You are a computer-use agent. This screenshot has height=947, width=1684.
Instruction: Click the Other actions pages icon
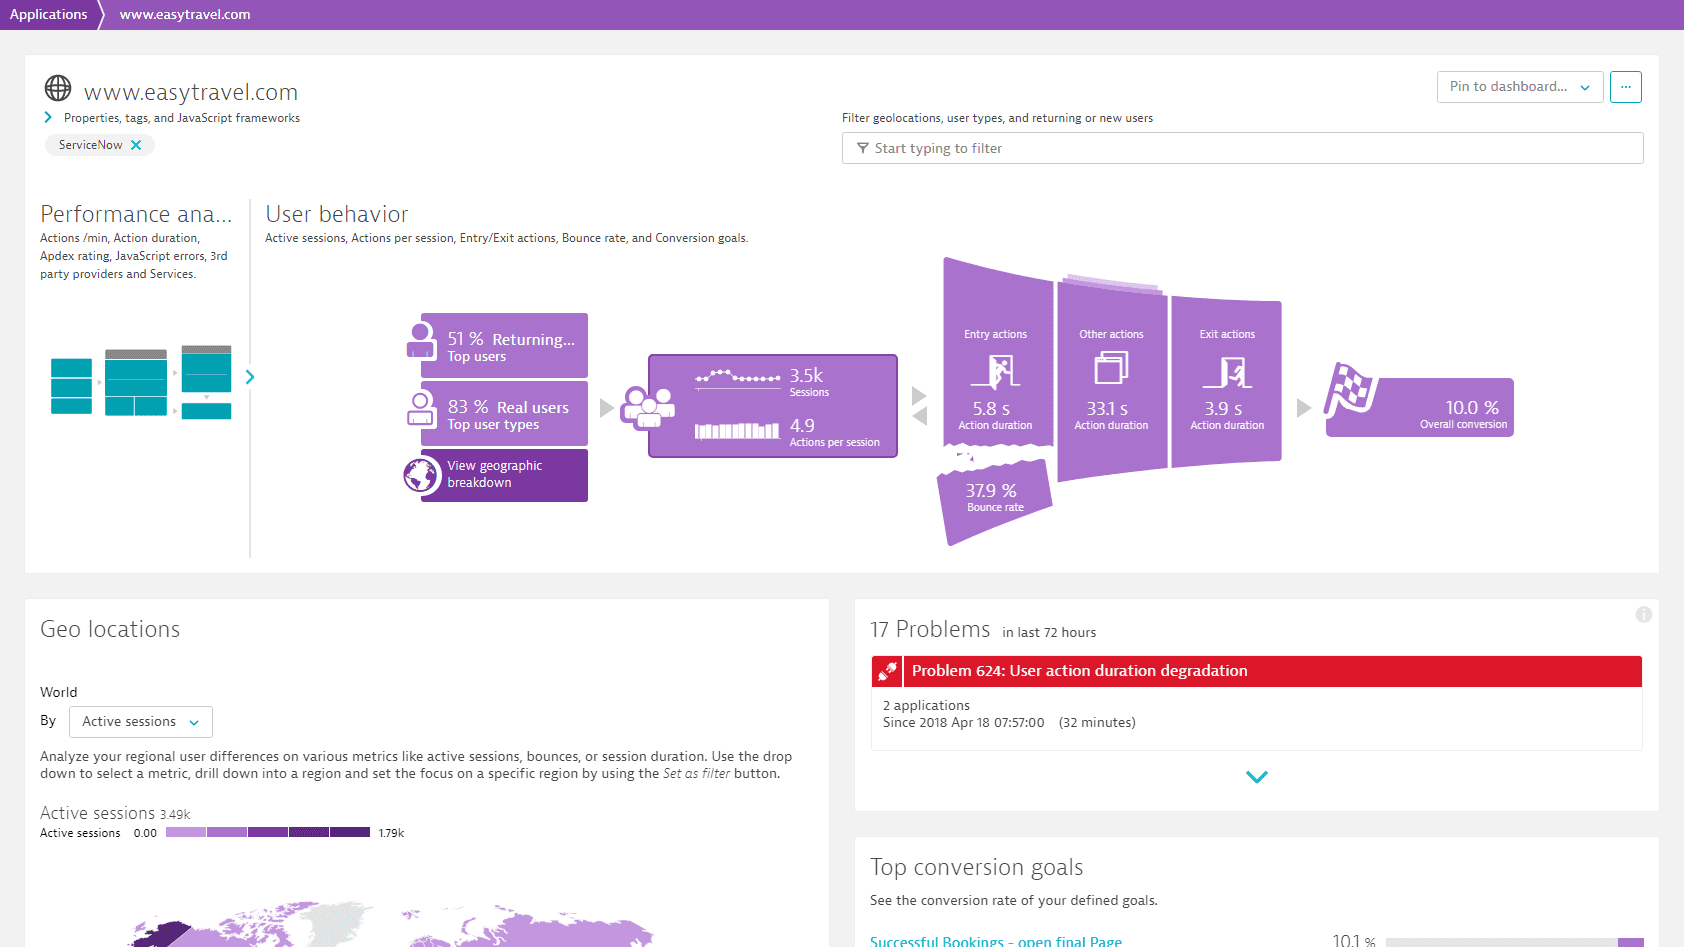pyautogui.click(x=1111, y=368)
